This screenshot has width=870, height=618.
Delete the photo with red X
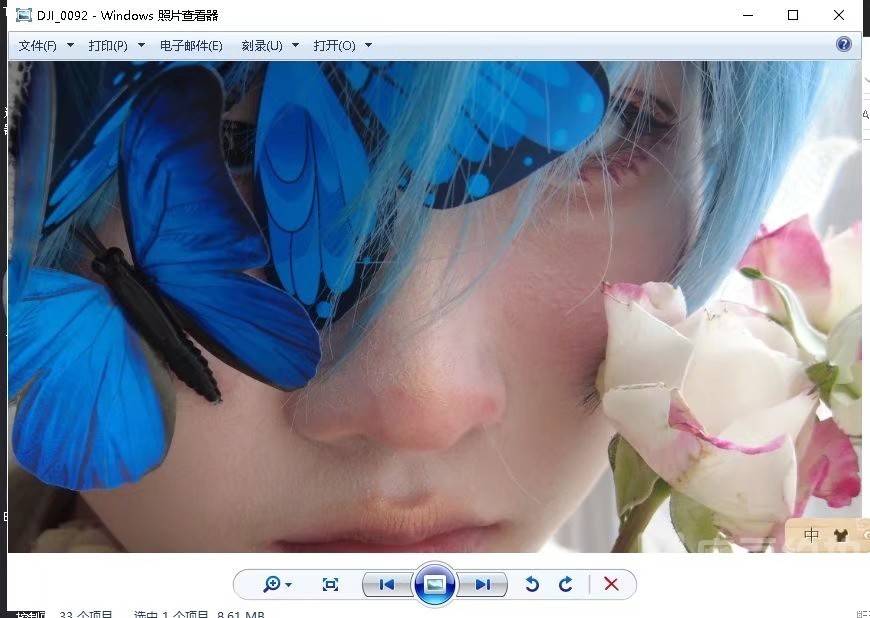point(611,584)
